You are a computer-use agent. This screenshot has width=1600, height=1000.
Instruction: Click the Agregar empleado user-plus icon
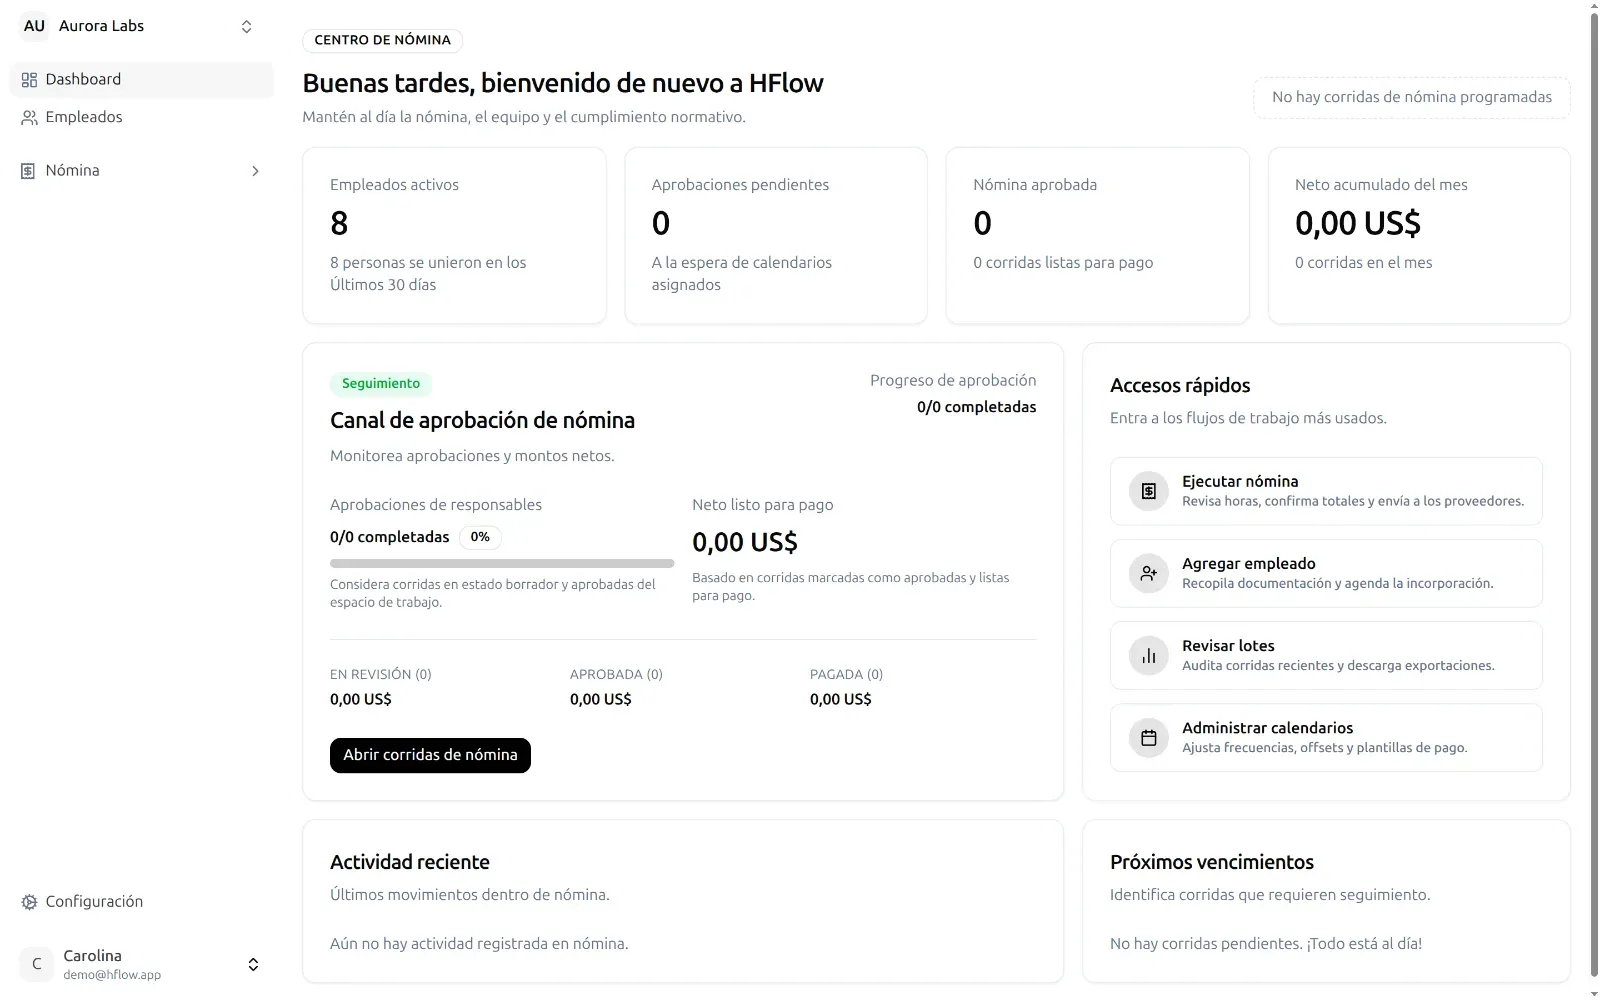pos(1148,573)
